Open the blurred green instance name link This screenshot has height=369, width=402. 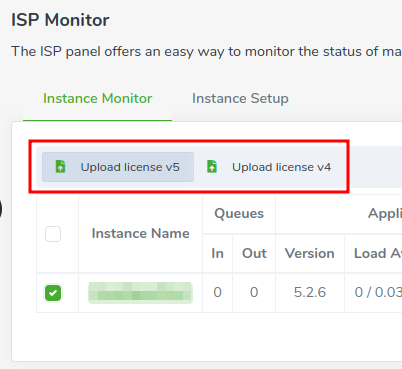tap(140, 293)
